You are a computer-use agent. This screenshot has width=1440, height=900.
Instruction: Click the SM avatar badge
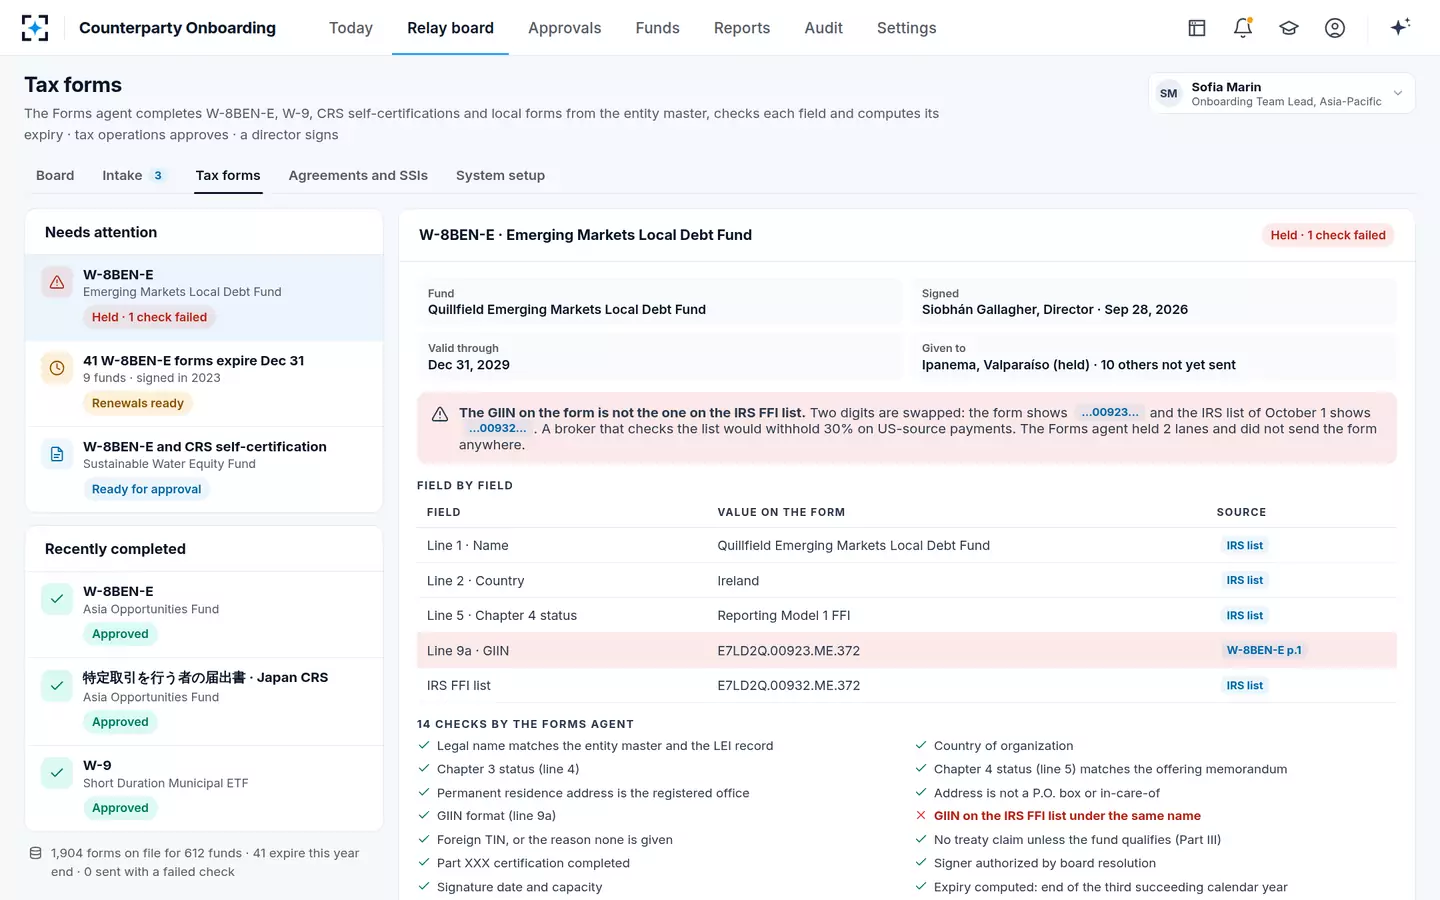(1168, 93)
